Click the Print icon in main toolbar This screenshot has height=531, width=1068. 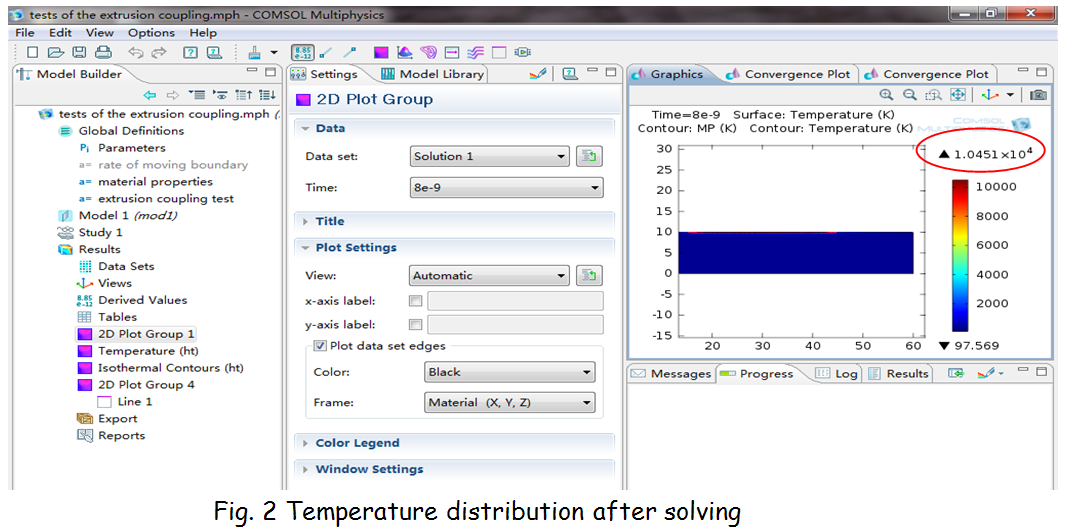point(103,53)
